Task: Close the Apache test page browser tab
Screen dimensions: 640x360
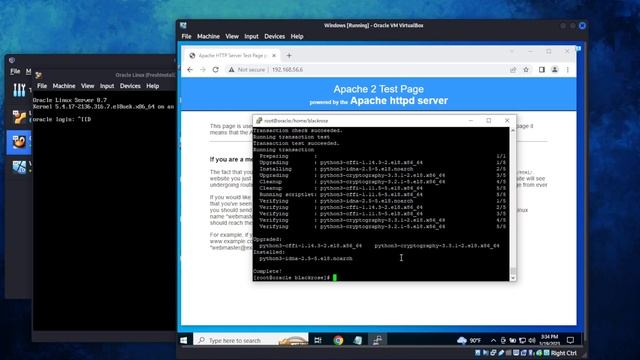Action: click(x=274, y=56)
